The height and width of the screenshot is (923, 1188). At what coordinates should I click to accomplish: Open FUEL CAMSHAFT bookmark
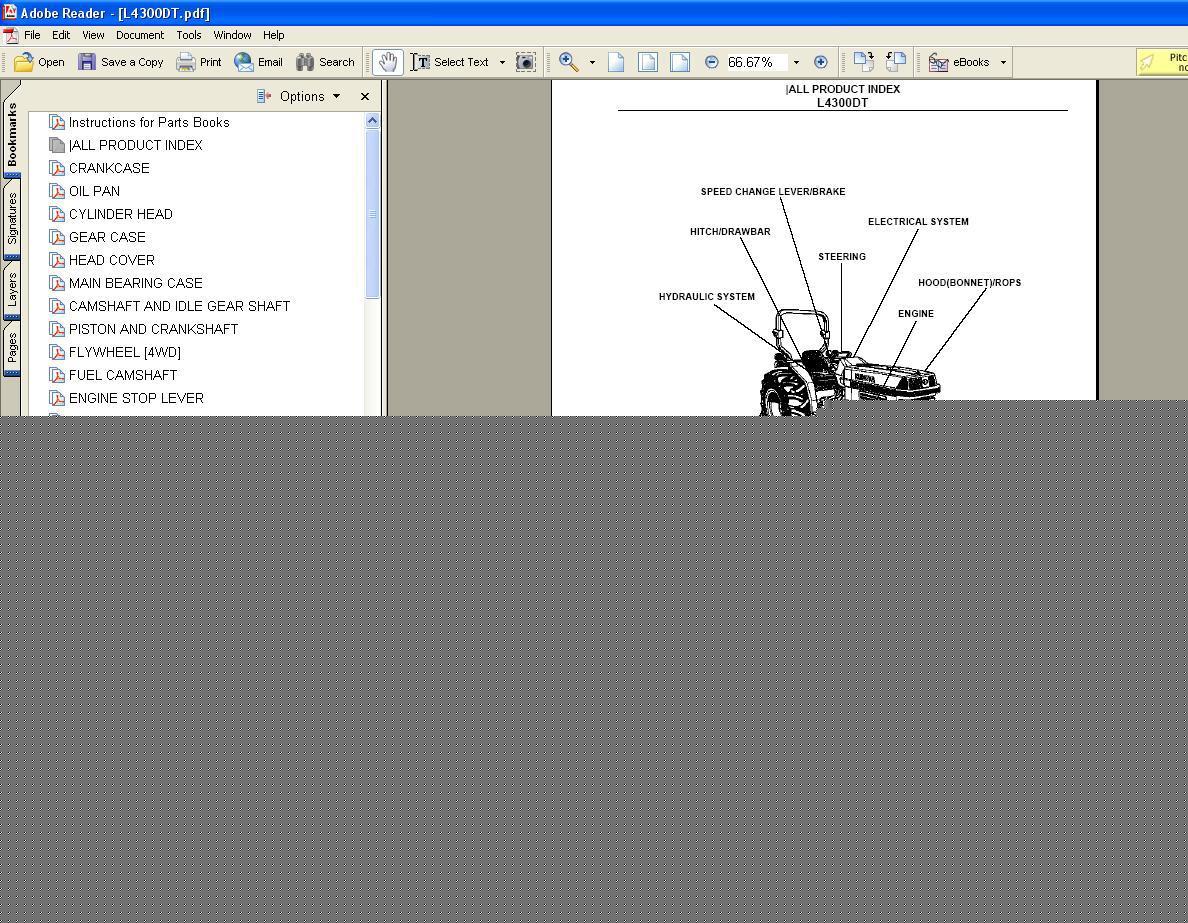point(123,375)
